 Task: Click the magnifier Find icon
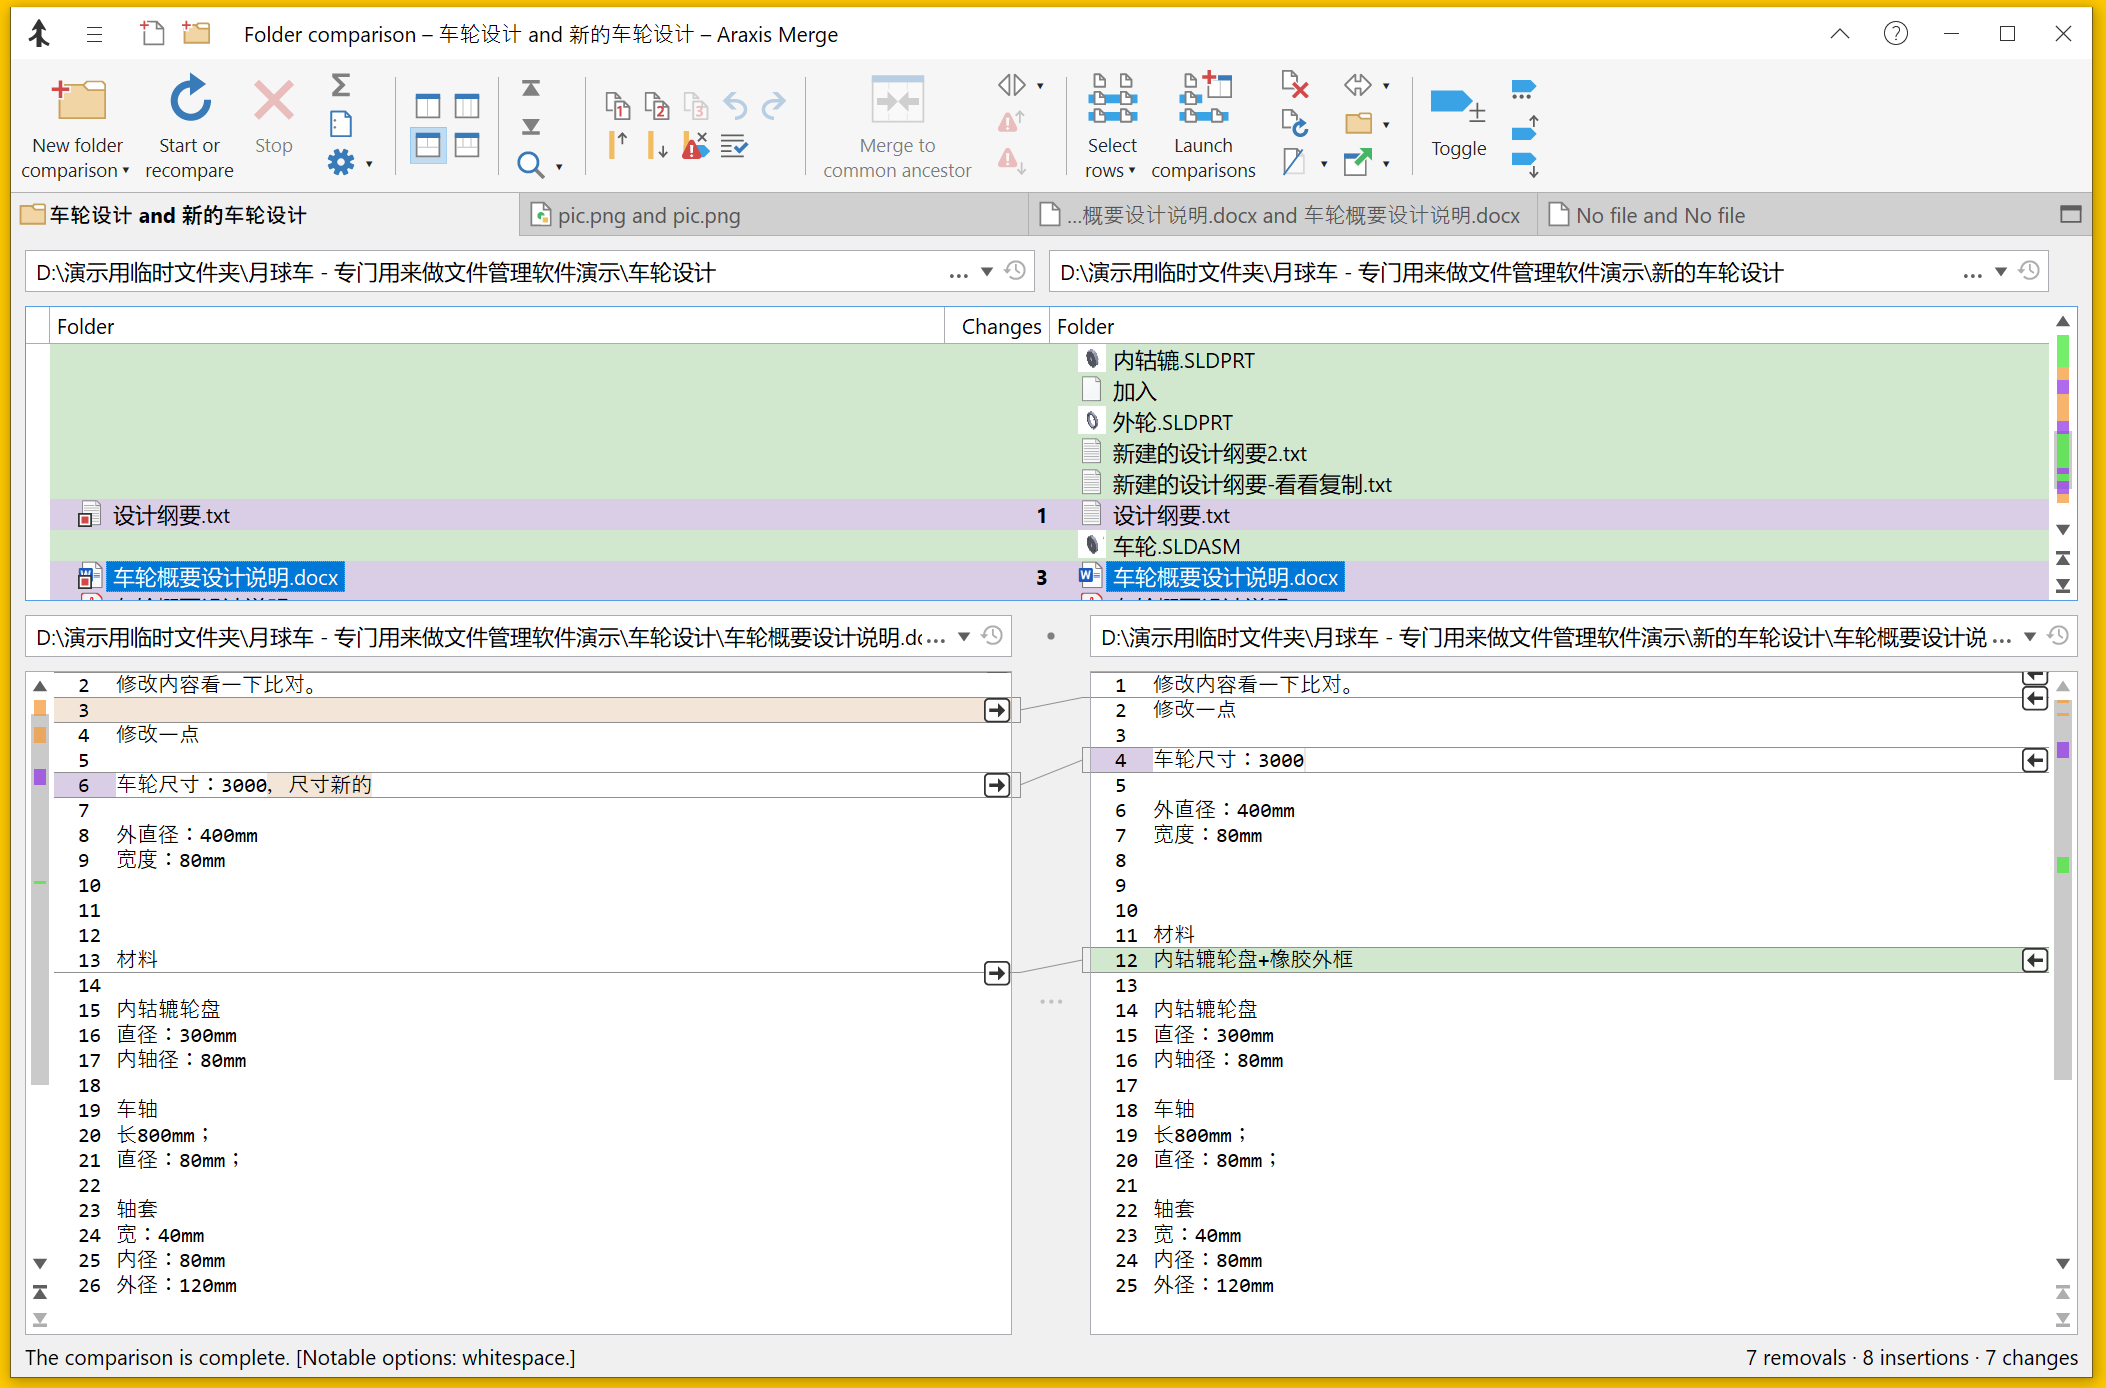pos(530,165)
